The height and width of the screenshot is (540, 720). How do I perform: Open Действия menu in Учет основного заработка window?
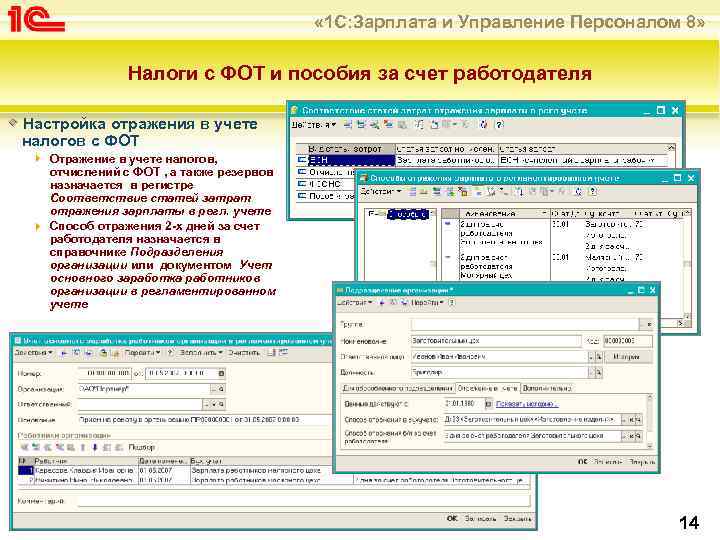[33, 353]
